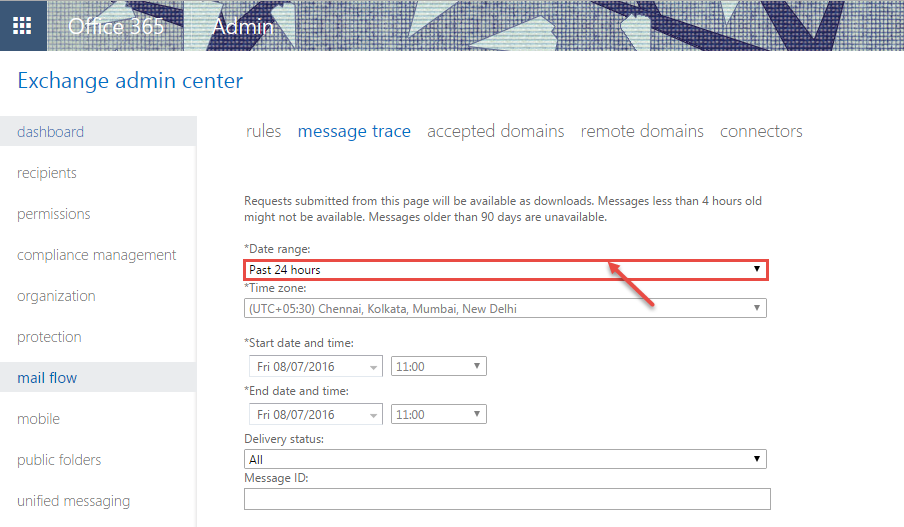
Task: Click the Office 365 header link
Action: point(116,27)
